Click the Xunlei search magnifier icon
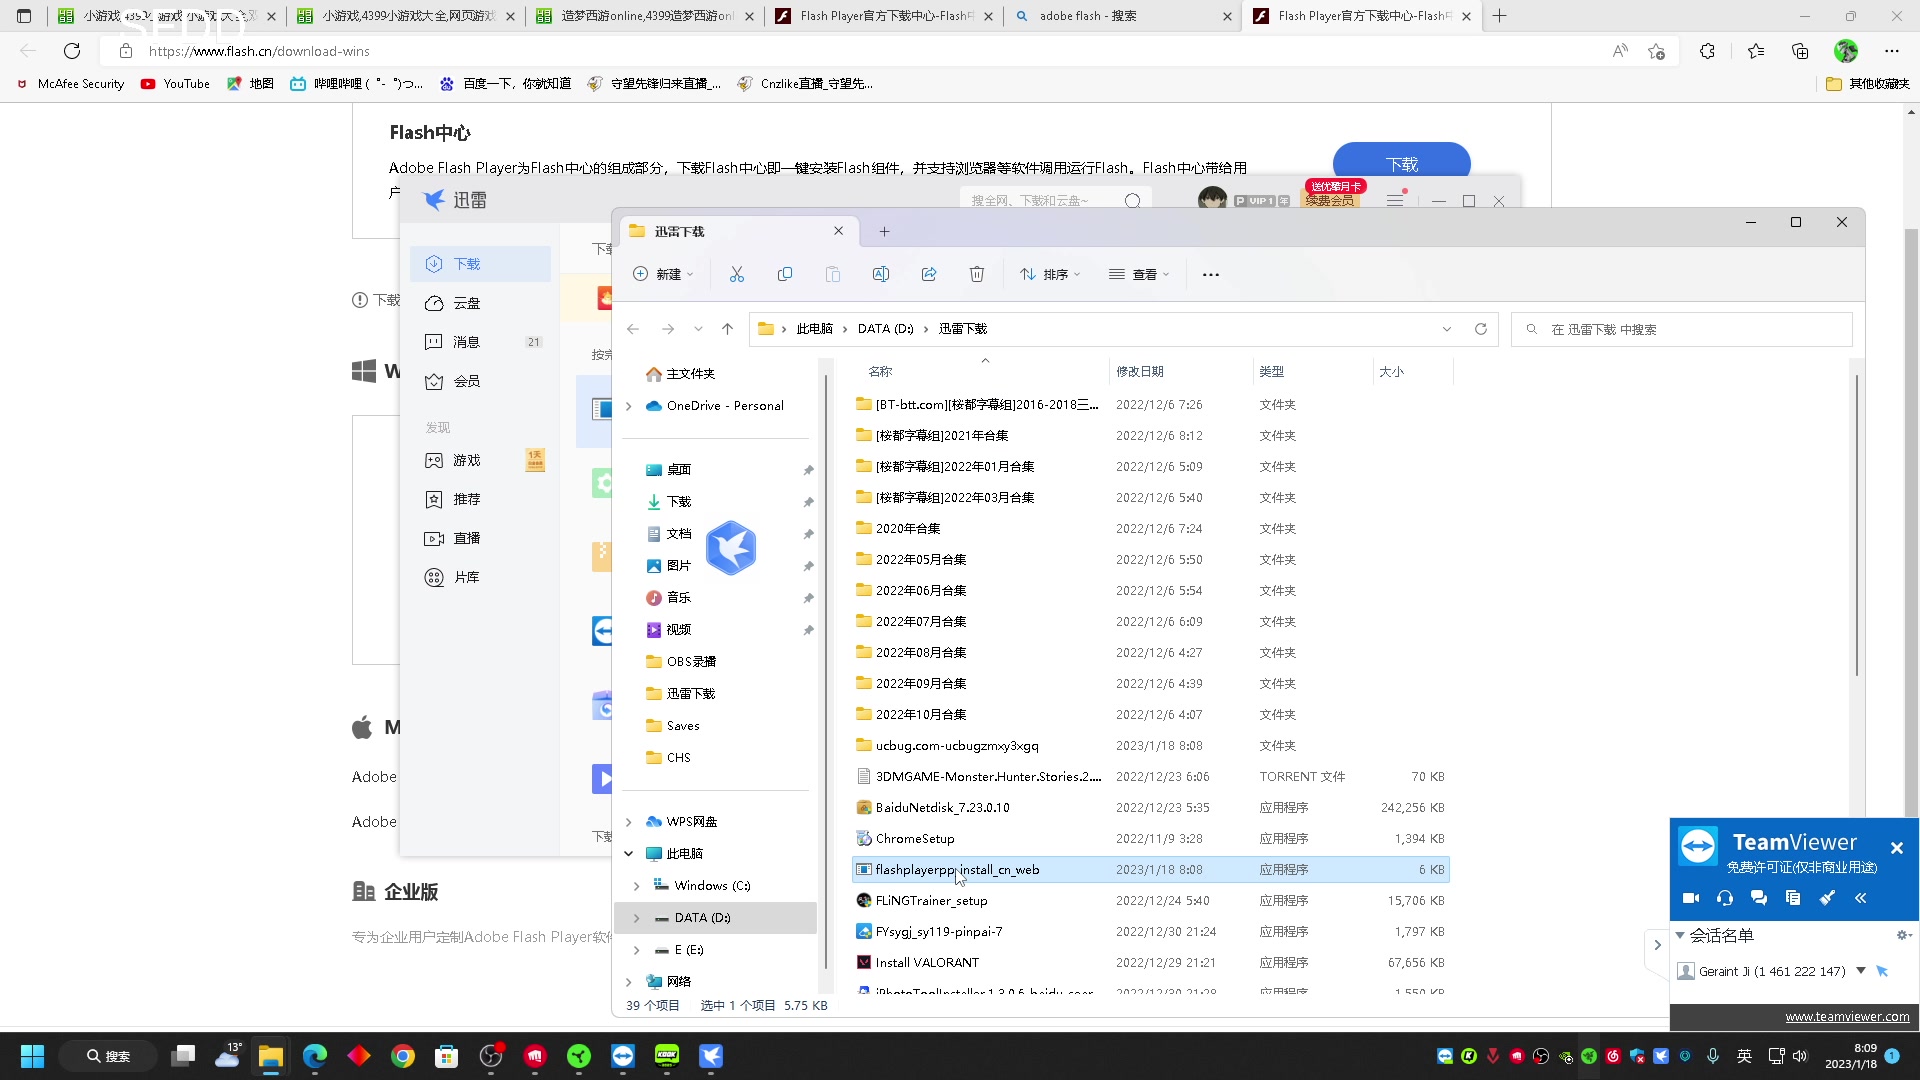 point(1133,201)
